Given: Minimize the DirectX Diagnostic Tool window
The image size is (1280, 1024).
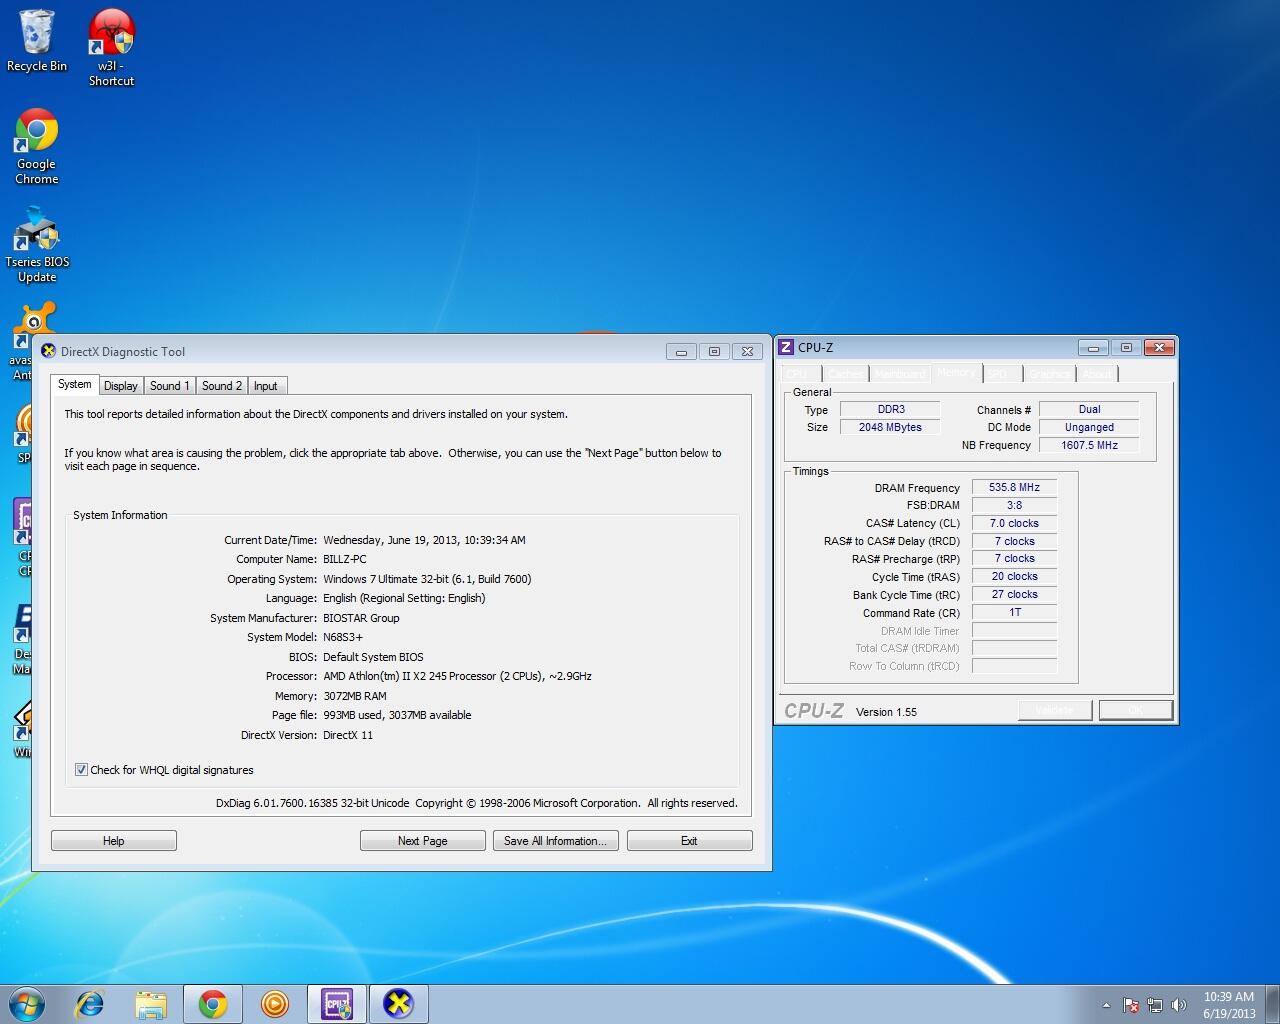Looking at the screenshot, I should (681, 351).
